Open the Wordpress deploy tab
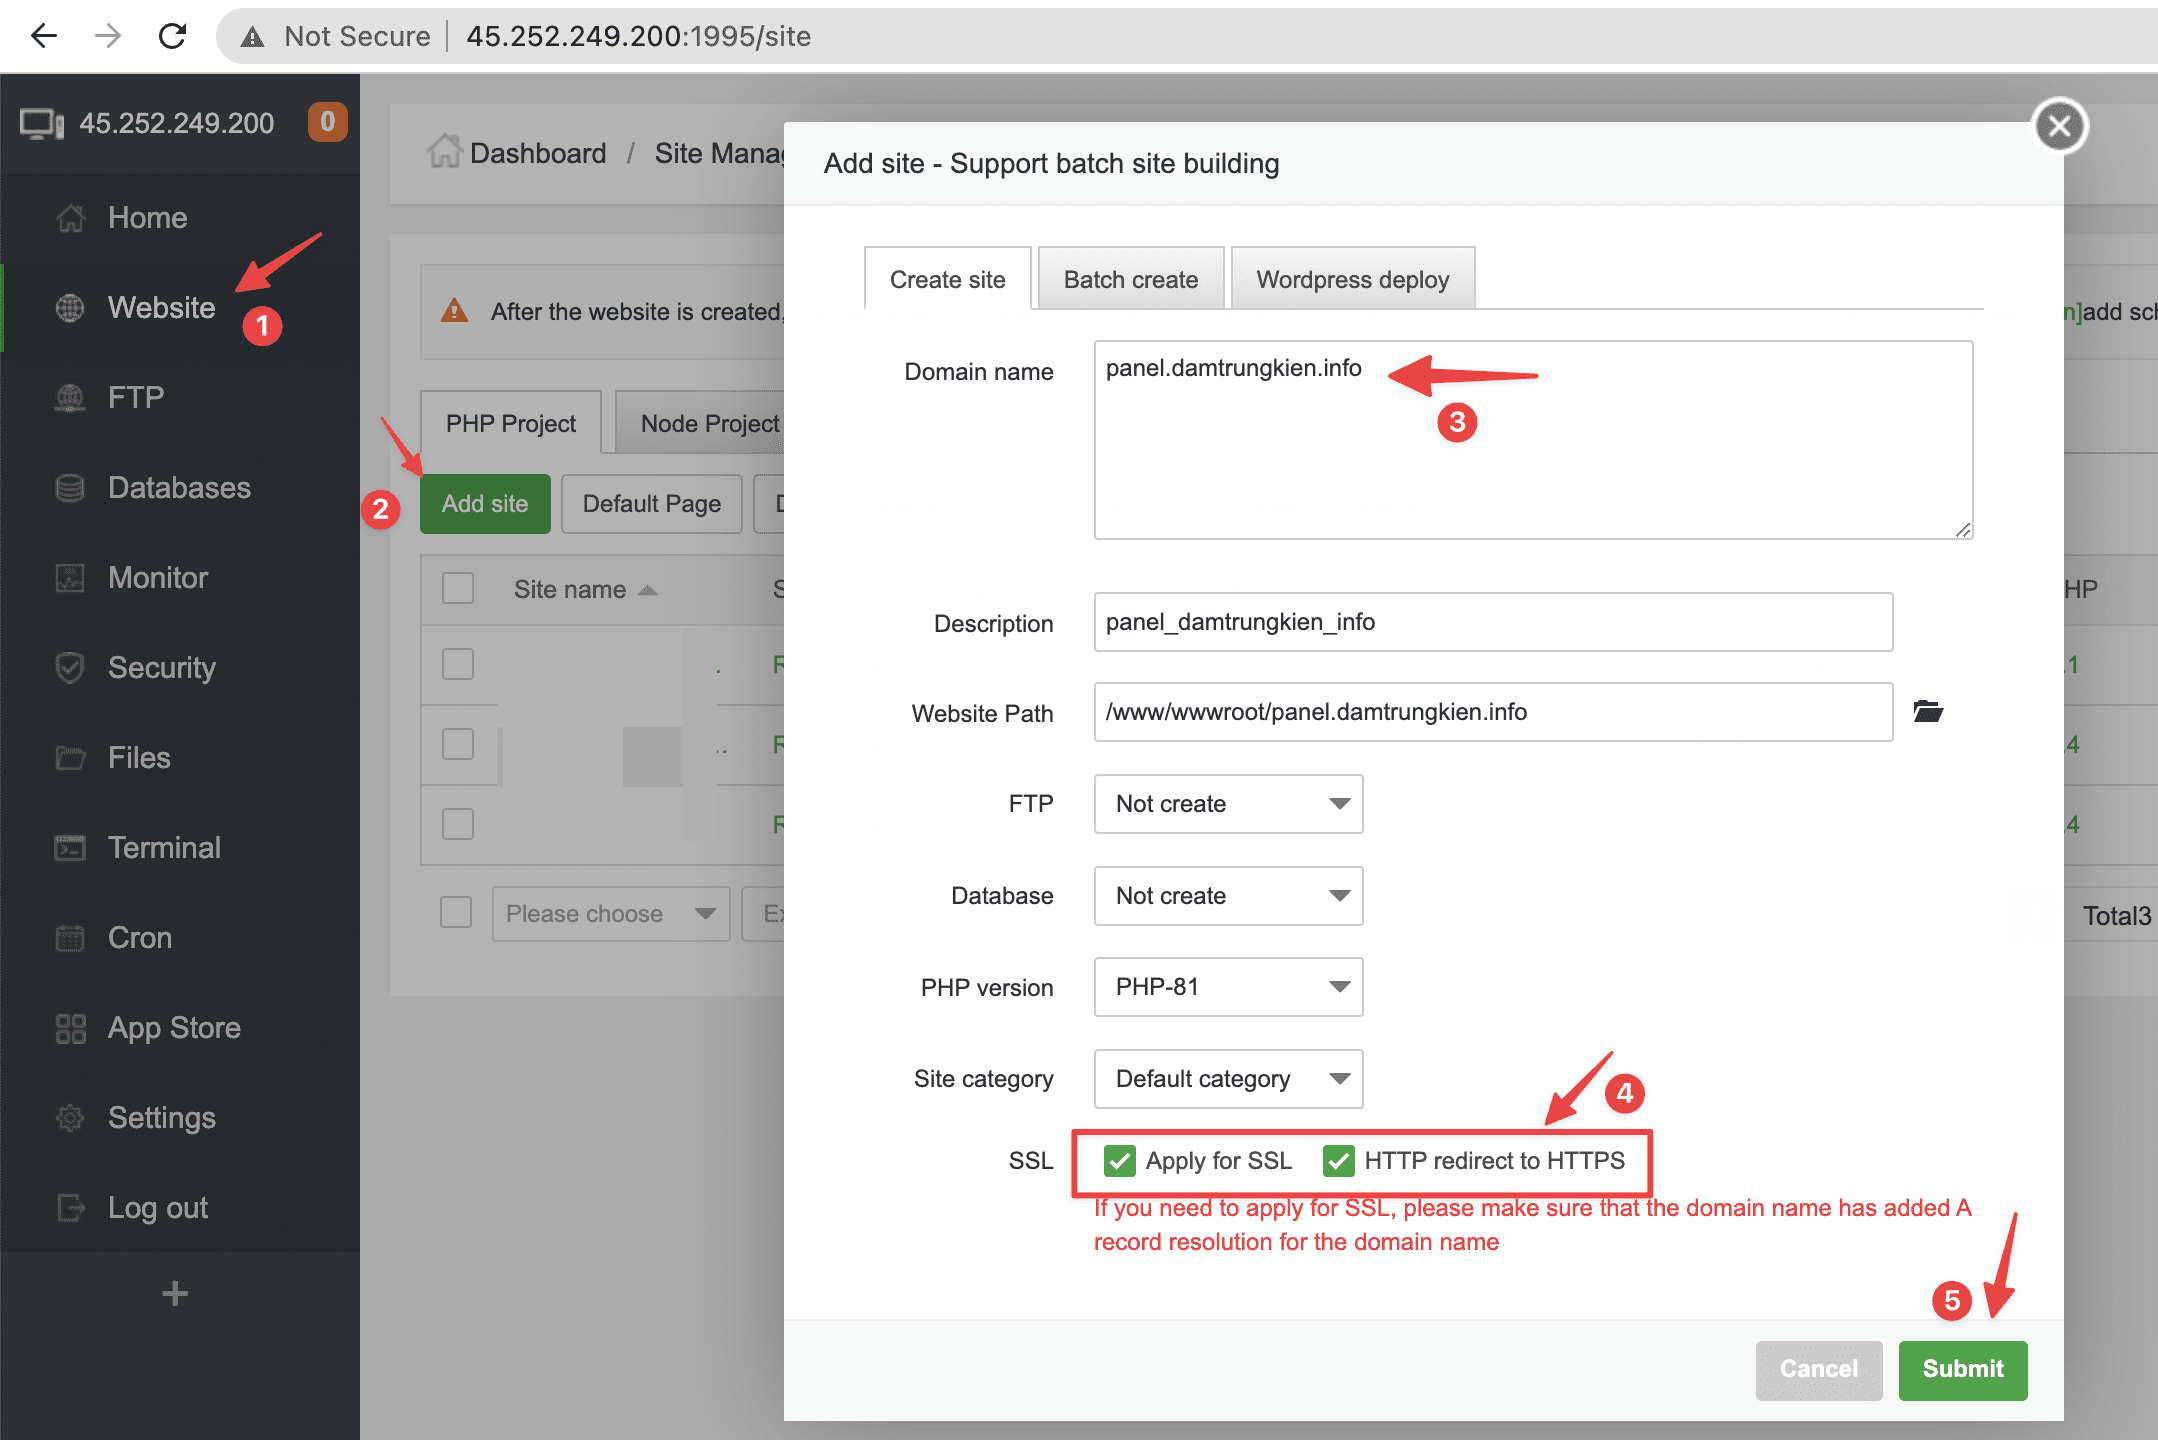This screenshot has width=2158, height=1440. coord(1352,279)
